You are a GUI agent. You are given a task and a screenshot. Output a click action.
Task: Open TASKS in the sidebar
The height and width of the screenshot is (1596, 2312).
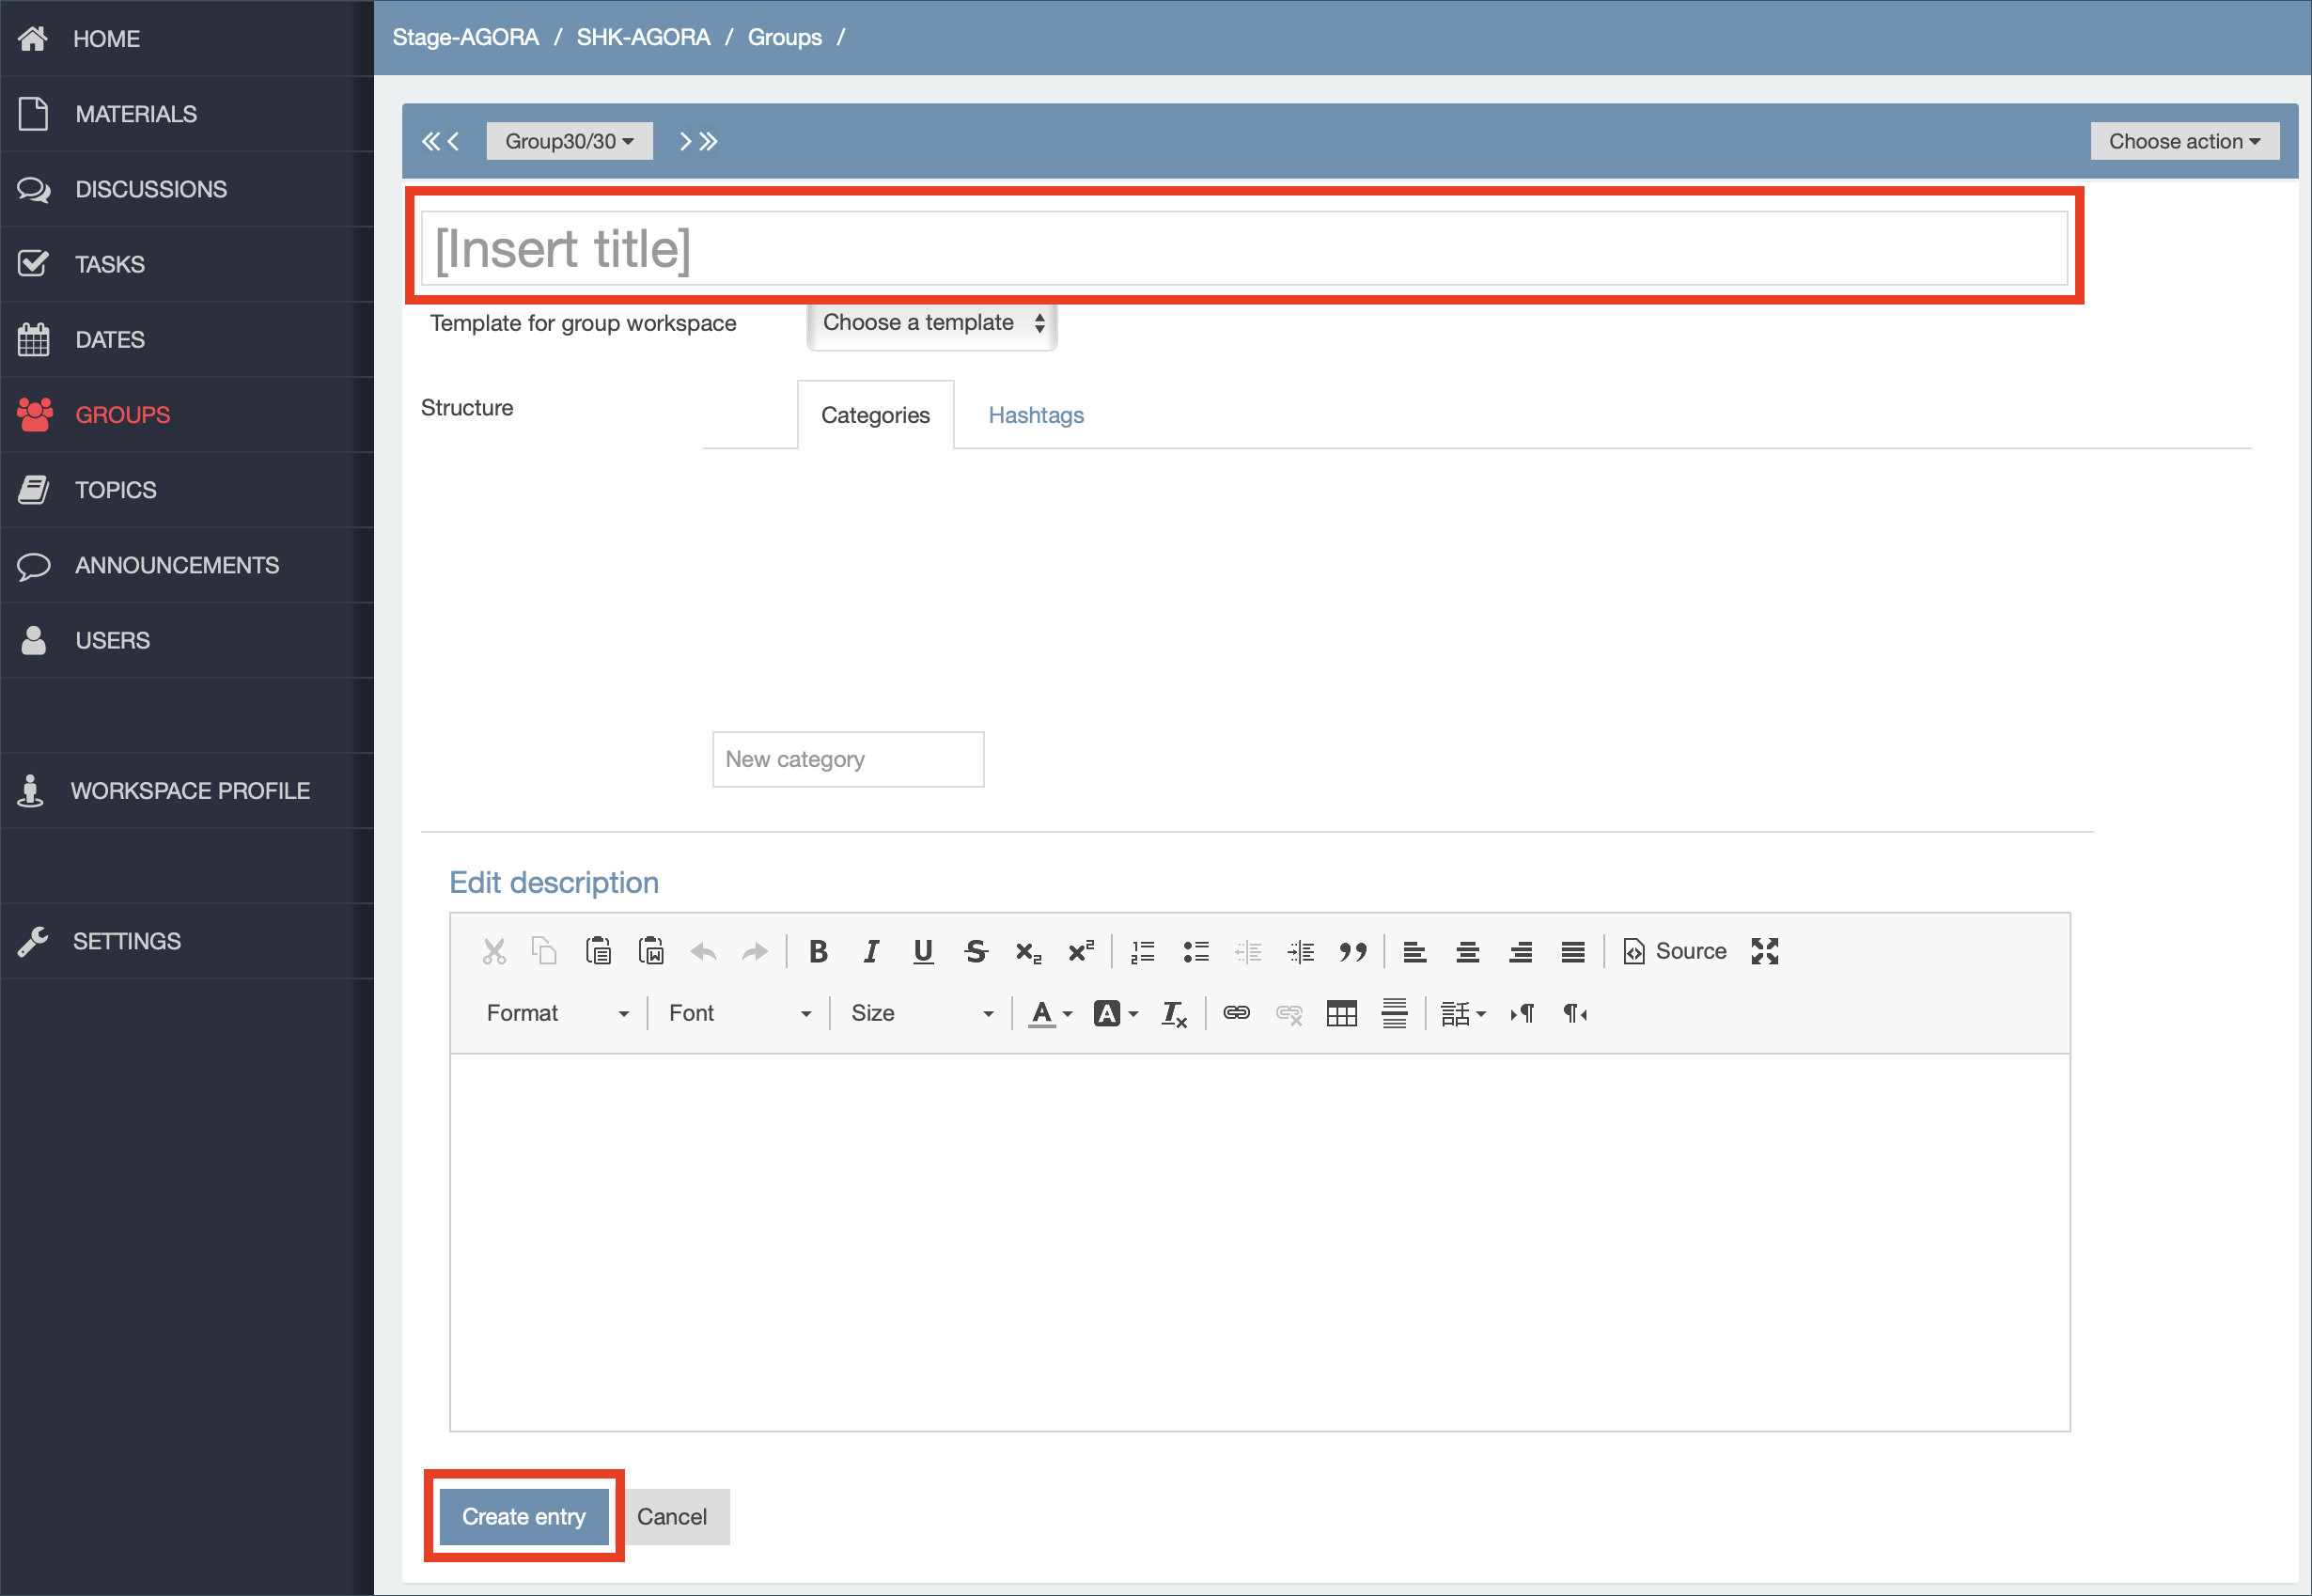(187, 264)
